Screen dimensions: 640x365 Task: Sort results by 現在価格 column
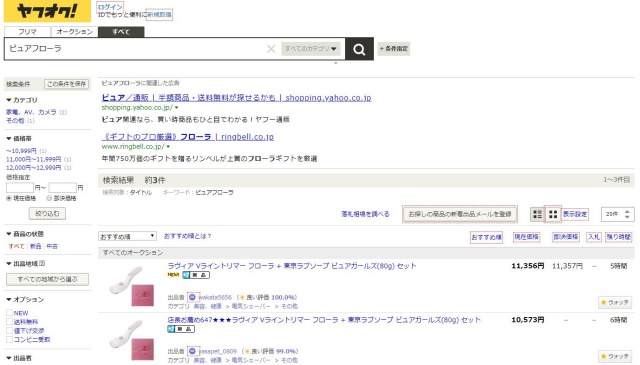click(x=527, y=237)
